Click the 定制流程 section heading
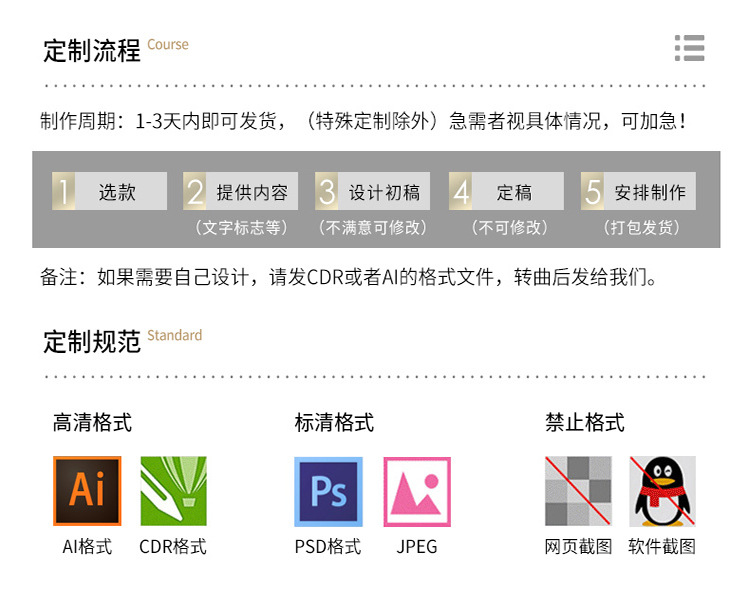 (92, 51)
